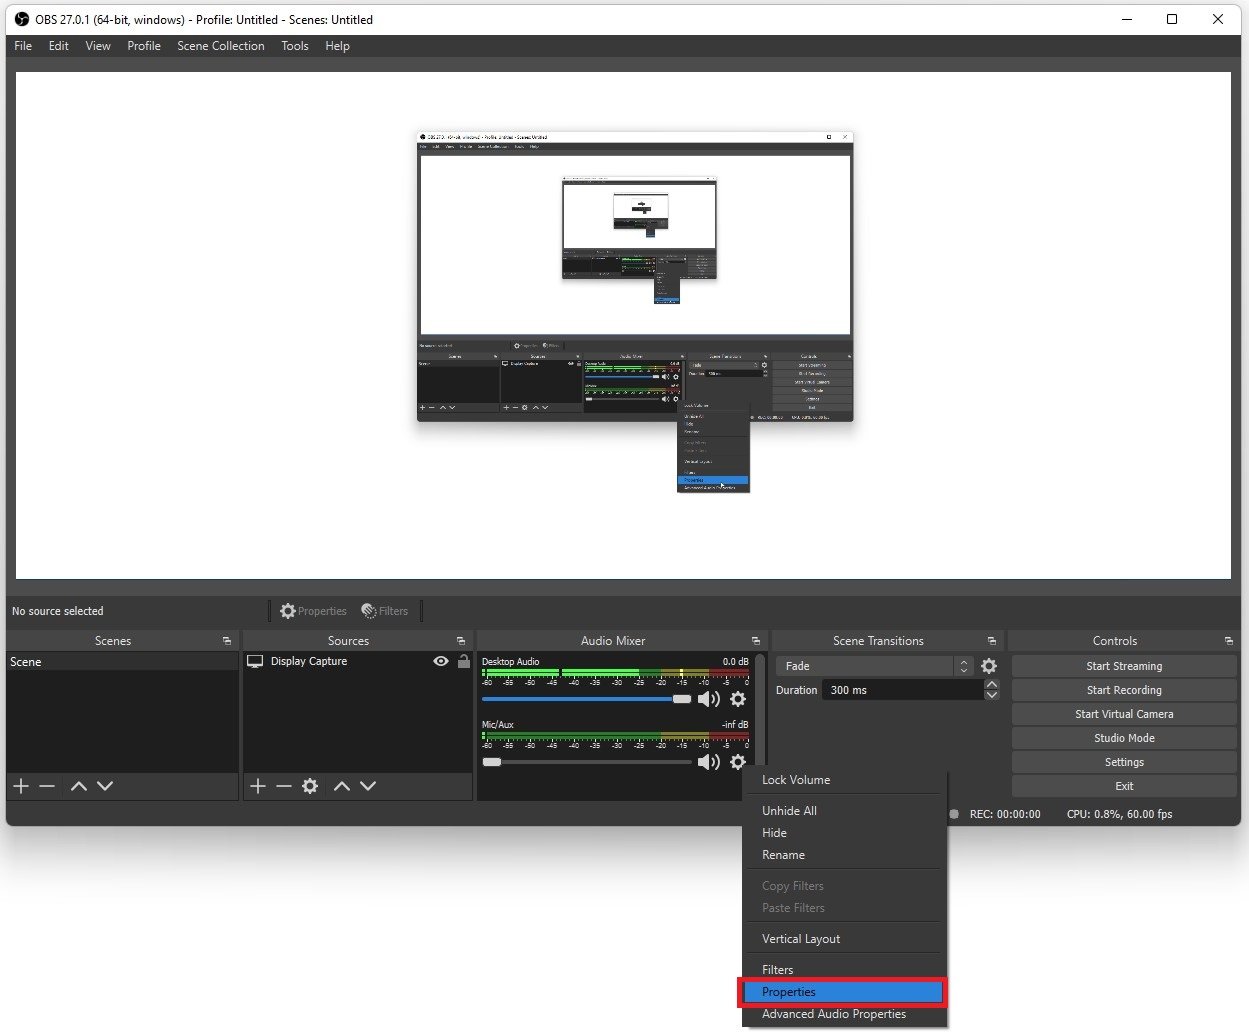Image resolution: width=1249 pixels, height=1035 pixels.
Task: Undock the Audio Mixer panel
Action: click(x=756, y=641)
